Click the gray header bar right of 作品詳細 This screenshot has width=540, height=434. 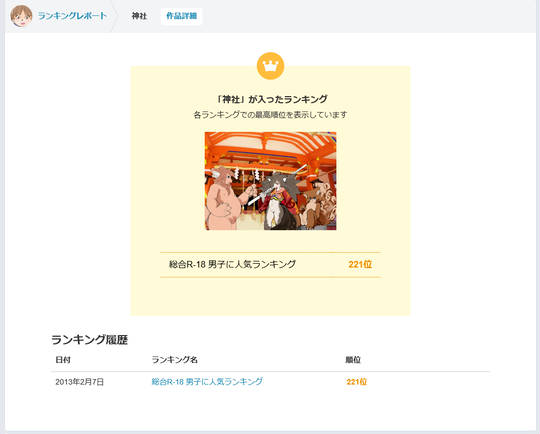368,16
